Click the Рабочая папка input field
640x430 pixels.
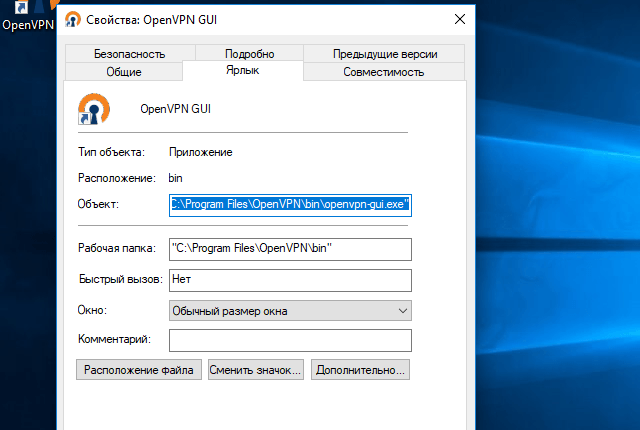click(290, 249)
